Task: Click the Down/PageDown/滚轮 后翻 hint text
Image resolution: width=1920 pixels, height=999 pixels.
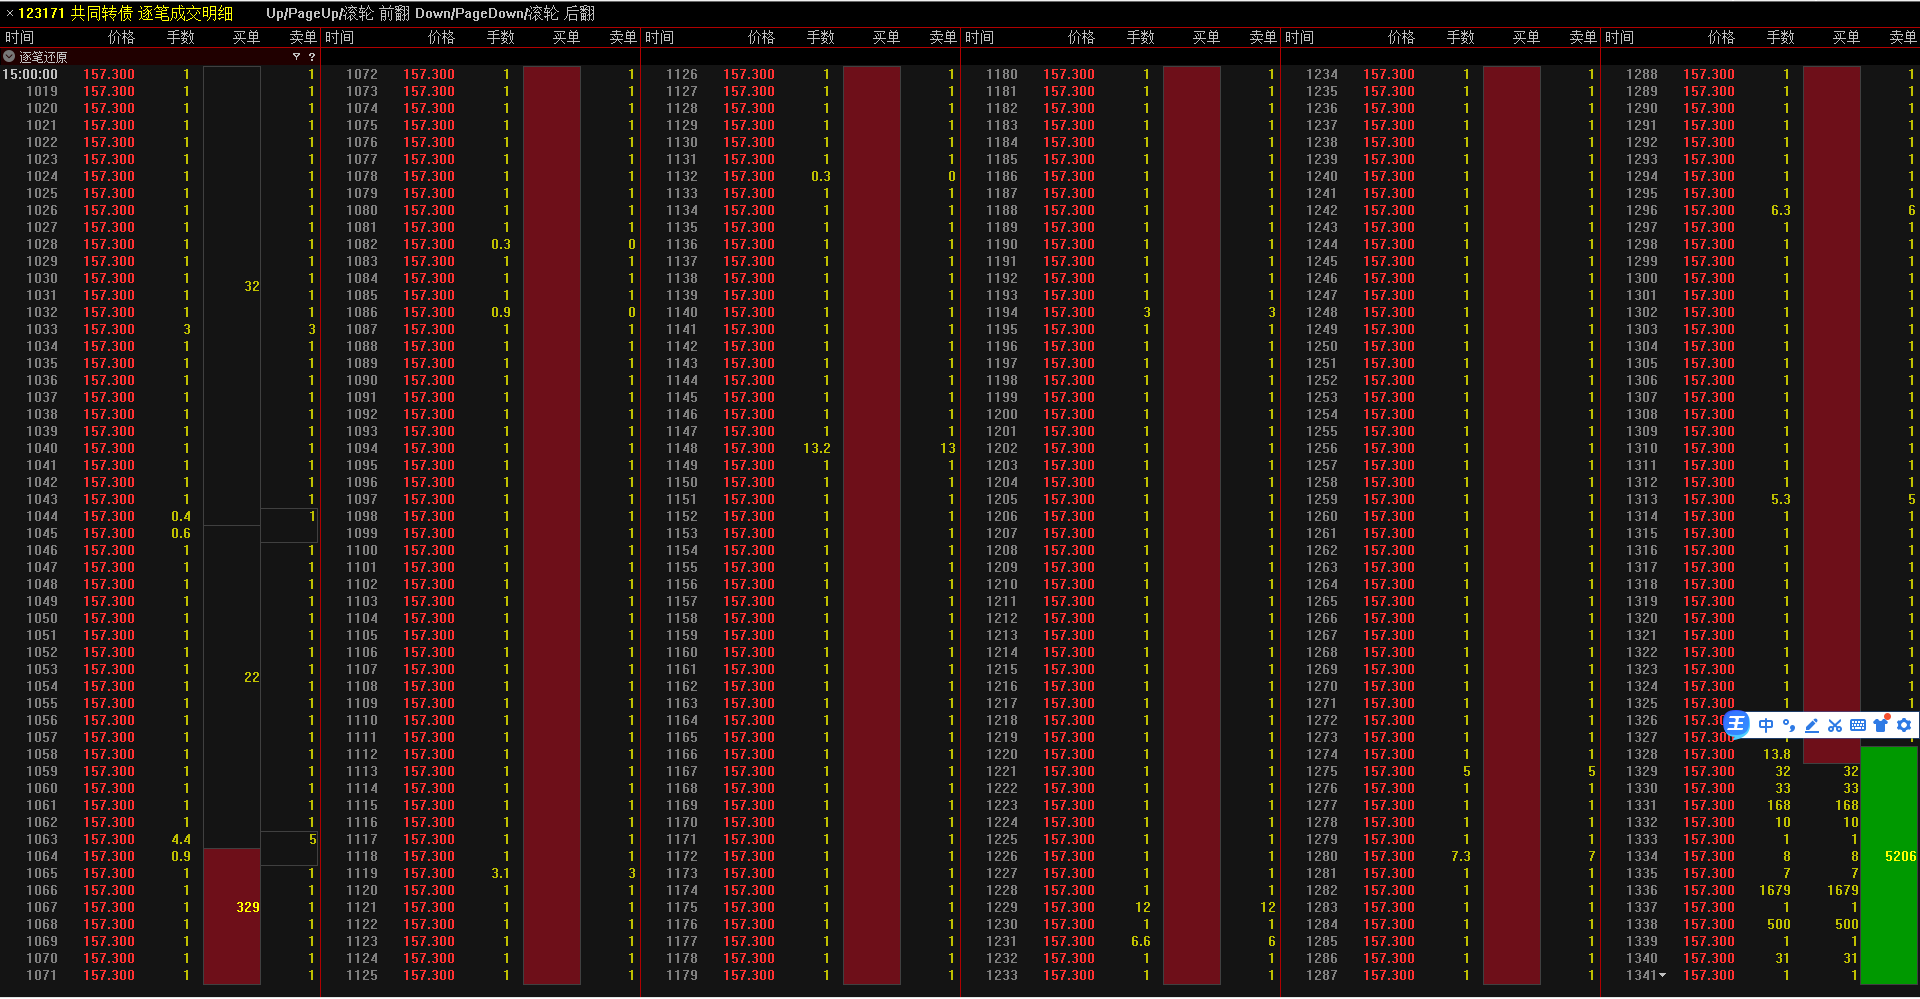Action: (x=505, y=13)
